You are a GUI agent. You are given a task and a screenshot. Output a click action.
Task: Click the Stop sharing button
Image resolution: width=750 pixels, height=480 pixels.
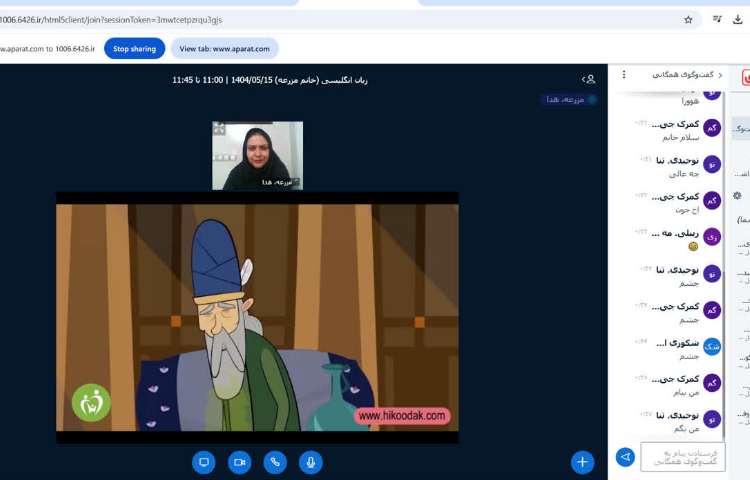coord(134,49)
